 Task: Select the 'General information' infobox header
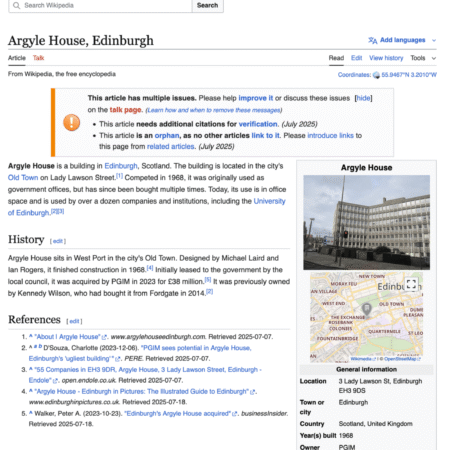coord(366,369)
